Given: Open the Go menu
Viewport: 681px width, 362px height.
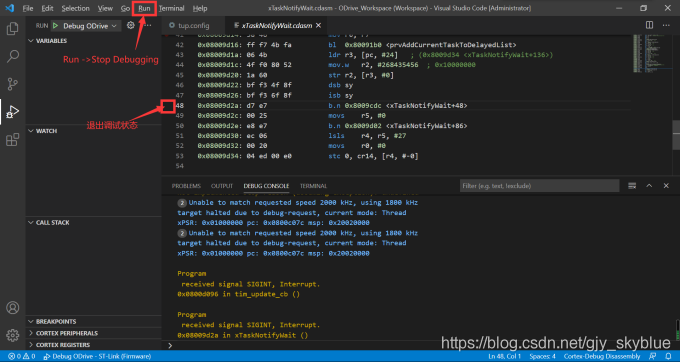Looking at the screenshot, I should click(125, 8).
